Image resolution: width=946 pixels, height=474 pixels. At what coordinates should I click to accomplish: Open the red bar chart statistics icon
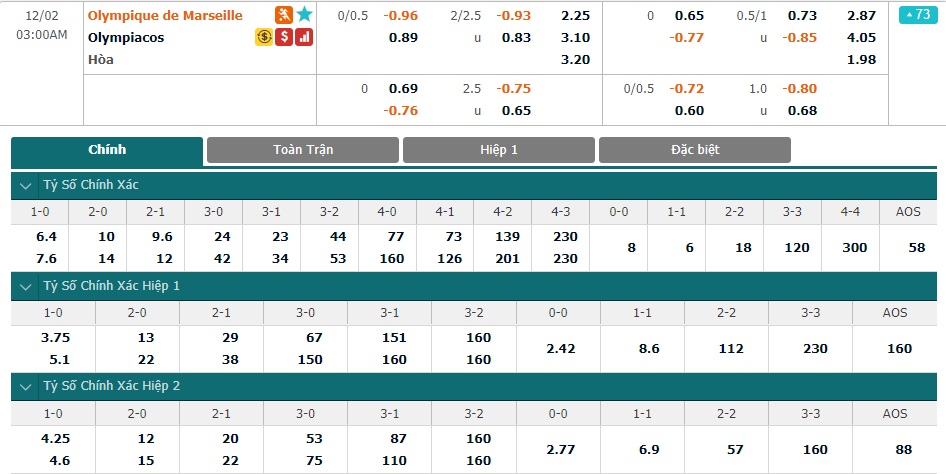(304, 37)
